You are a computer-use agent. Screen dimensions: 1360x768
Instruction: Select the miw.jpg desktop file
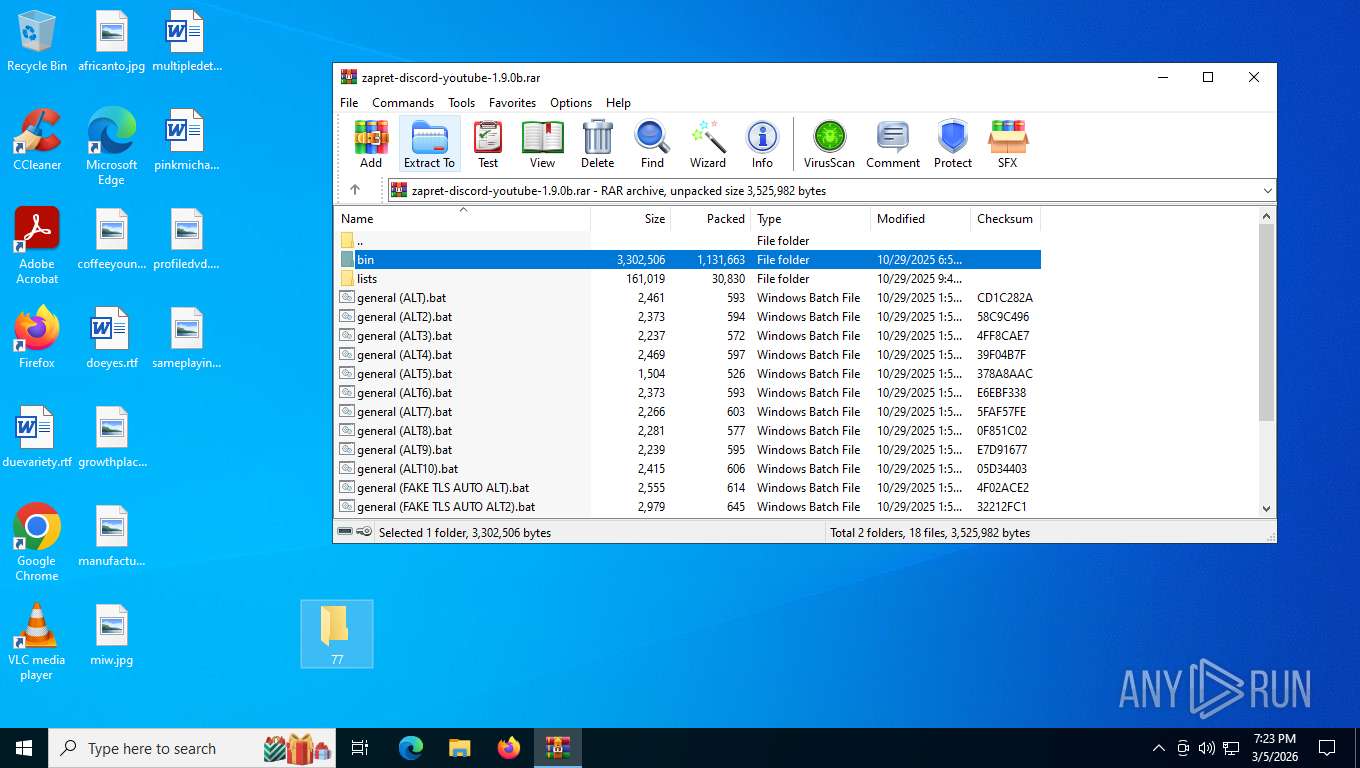point(111,635)
